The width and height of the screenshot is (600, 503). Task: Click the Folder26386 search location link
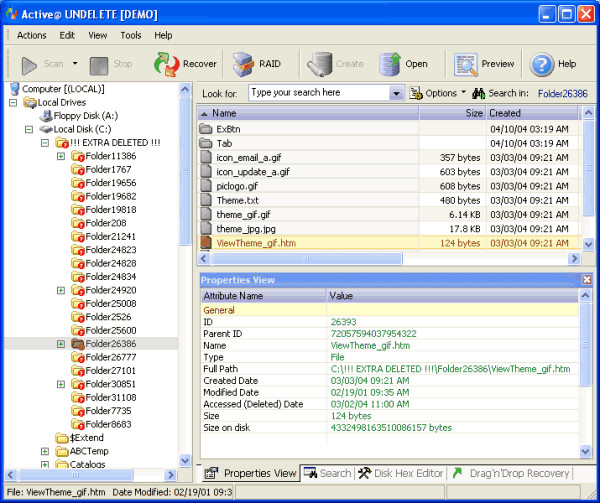562,93
